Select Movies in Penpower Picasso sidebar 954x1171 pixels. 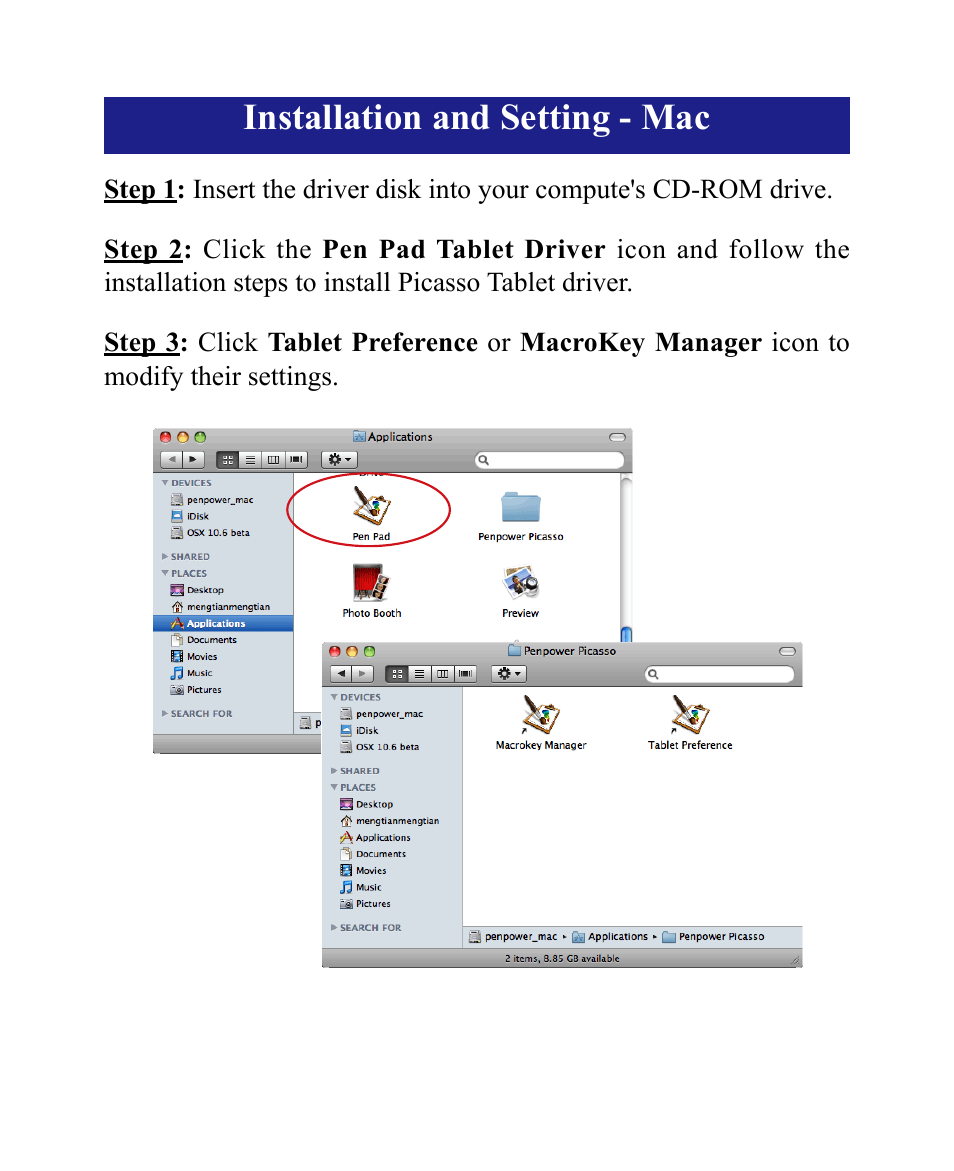(392, 871)
